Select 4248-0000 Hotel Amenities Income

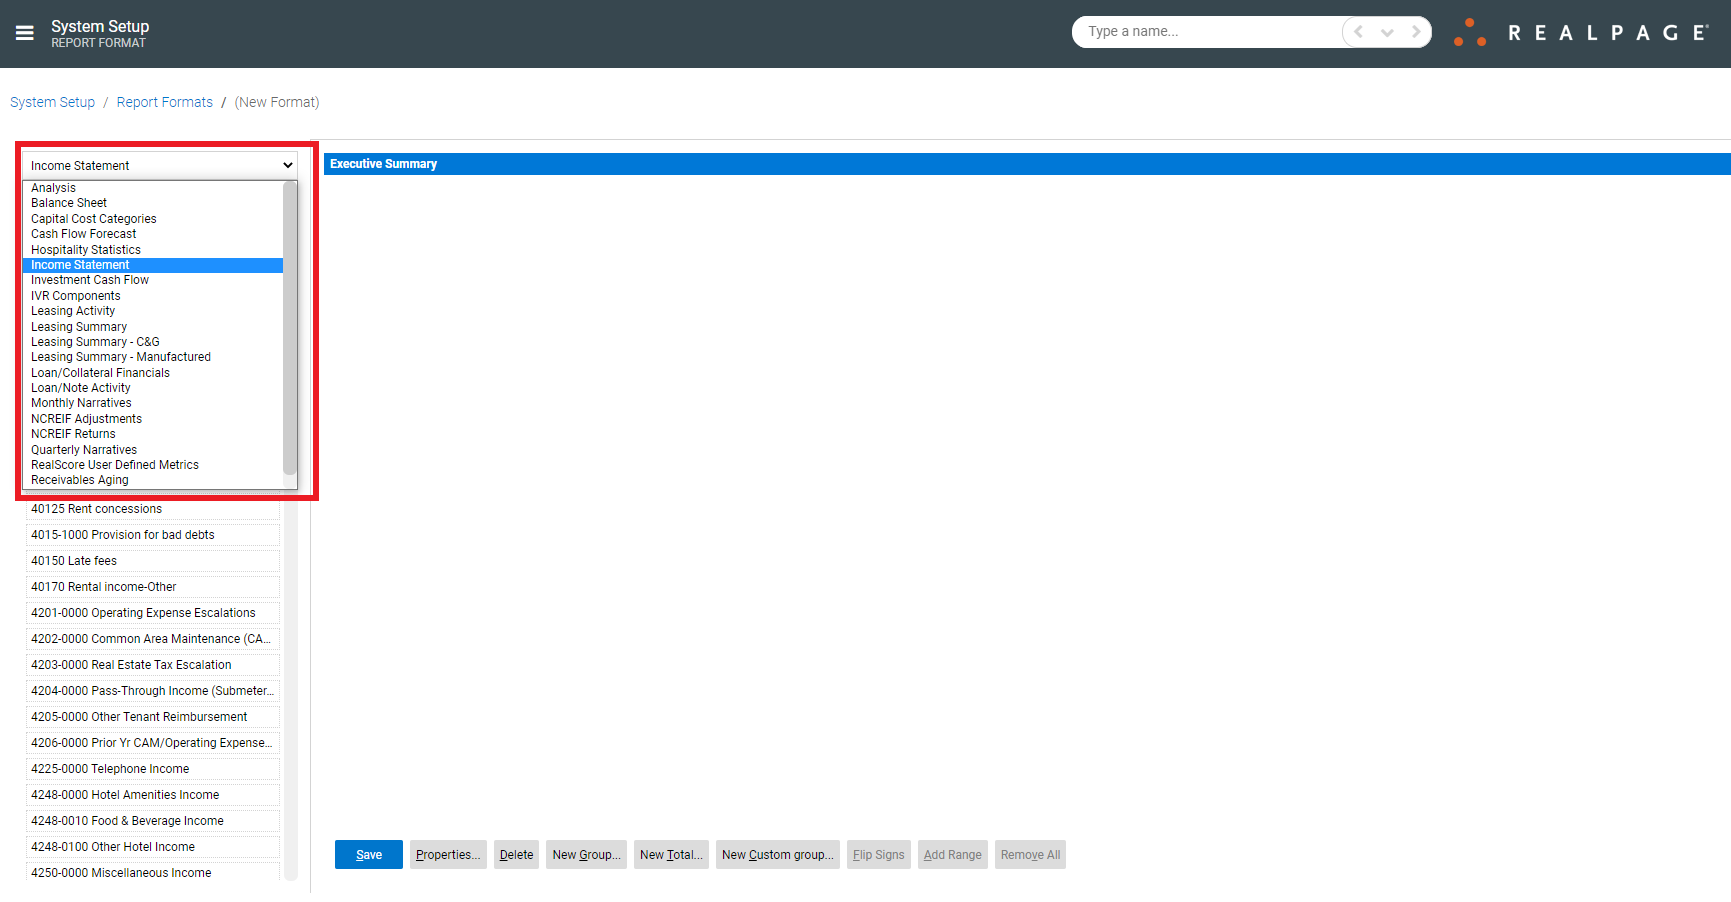152,795
